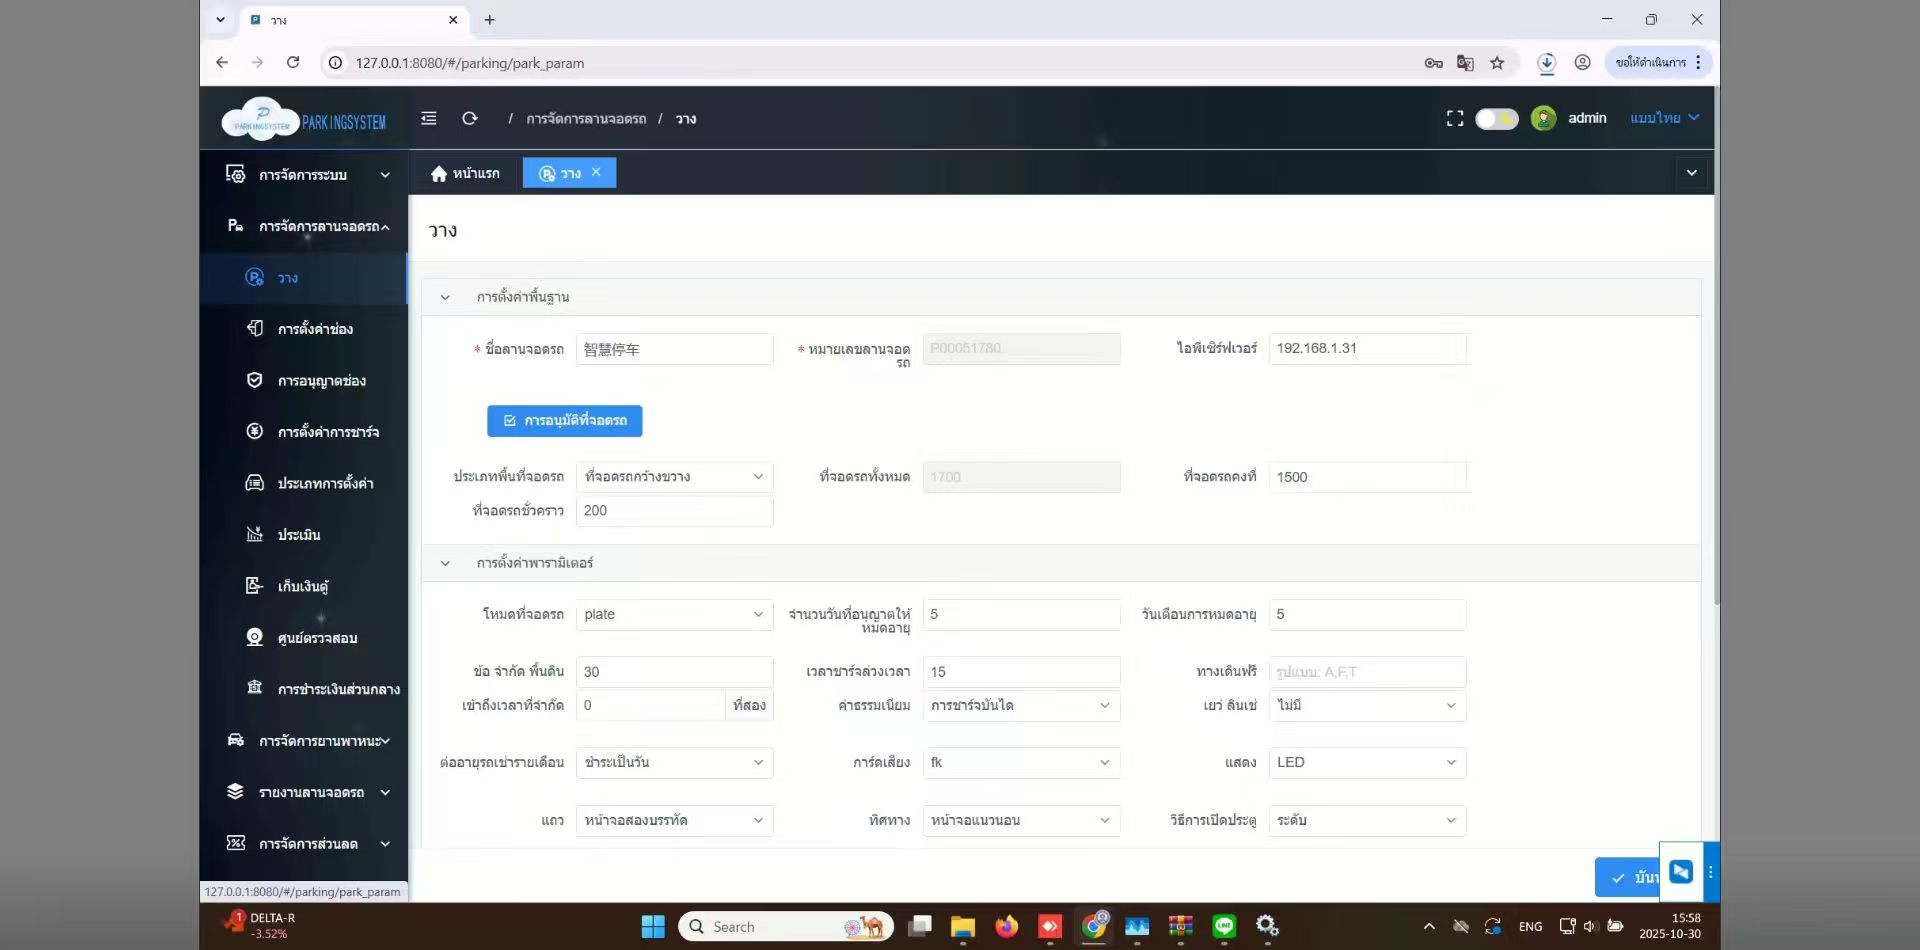Close the วาง tab
The width and height of the screenshot is (1920, 950).
[596, 172]
